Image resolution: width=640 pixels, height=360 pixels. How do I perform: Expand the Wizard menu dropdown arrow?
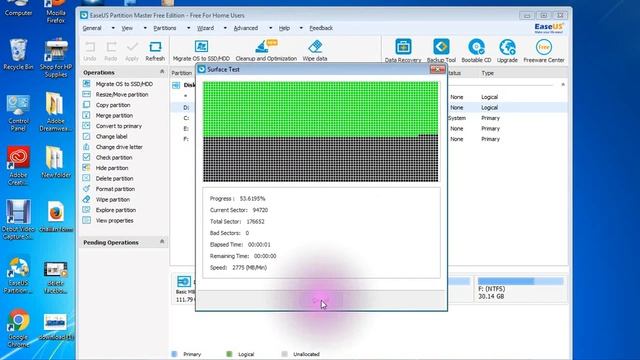[x=225, y=28]
